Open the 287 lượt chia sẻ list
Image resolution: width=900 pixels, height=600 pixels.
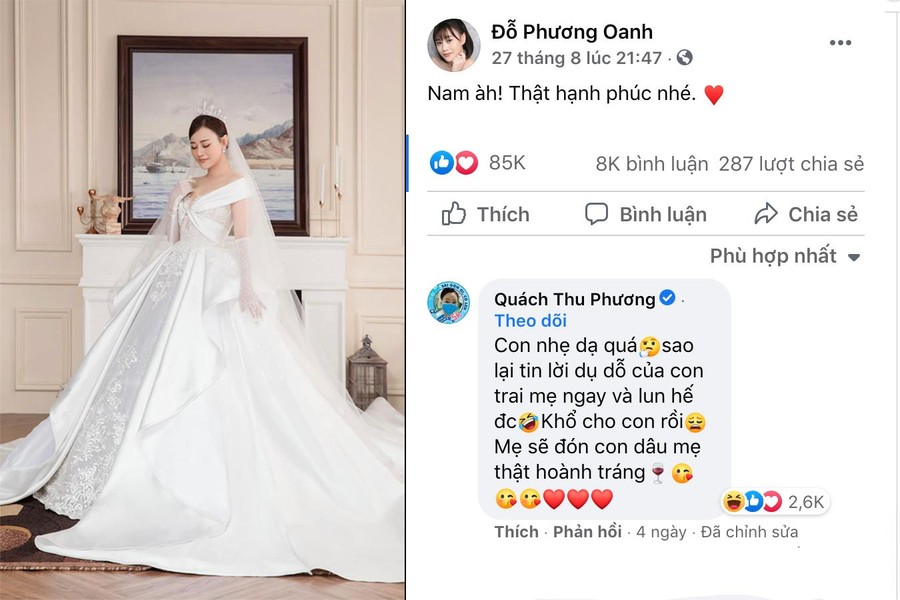(791, 164)
